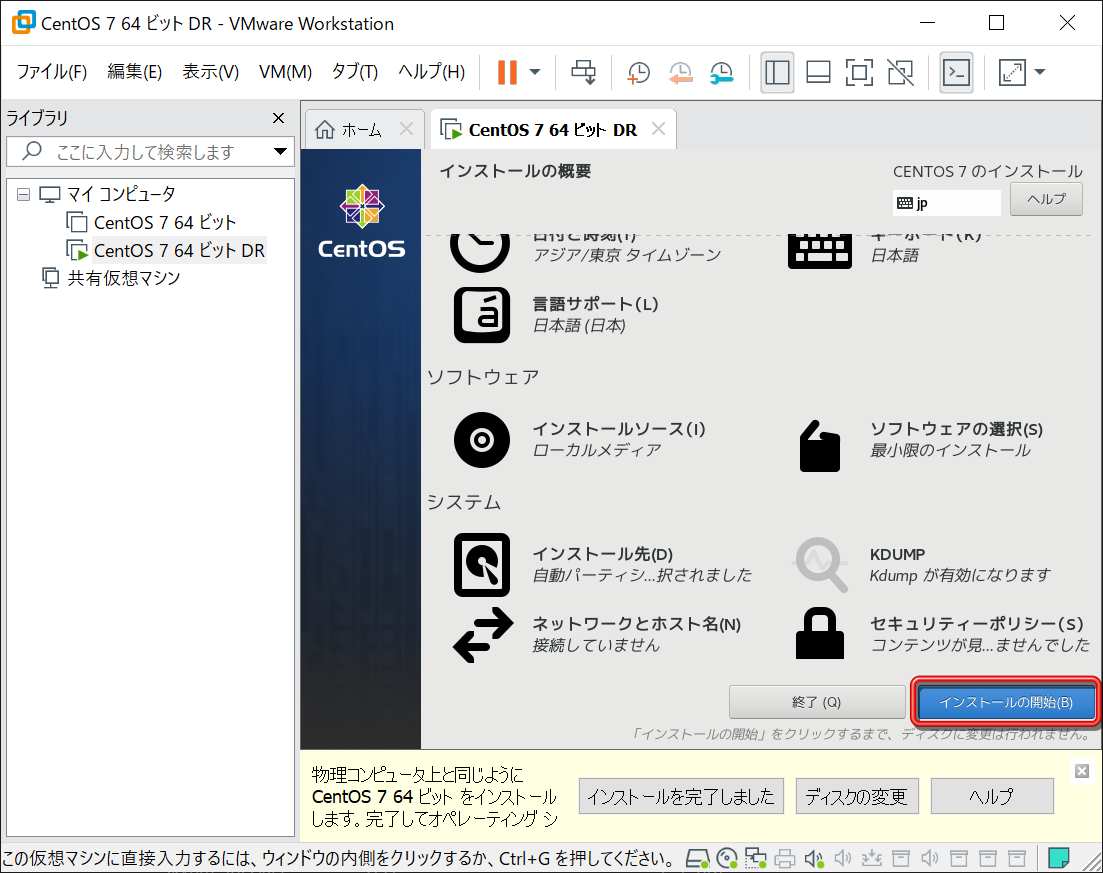Click インストールを完了しました button
Image resolution: width=1103 pixels, height=873 pixels.
click(x=681, y=796)
